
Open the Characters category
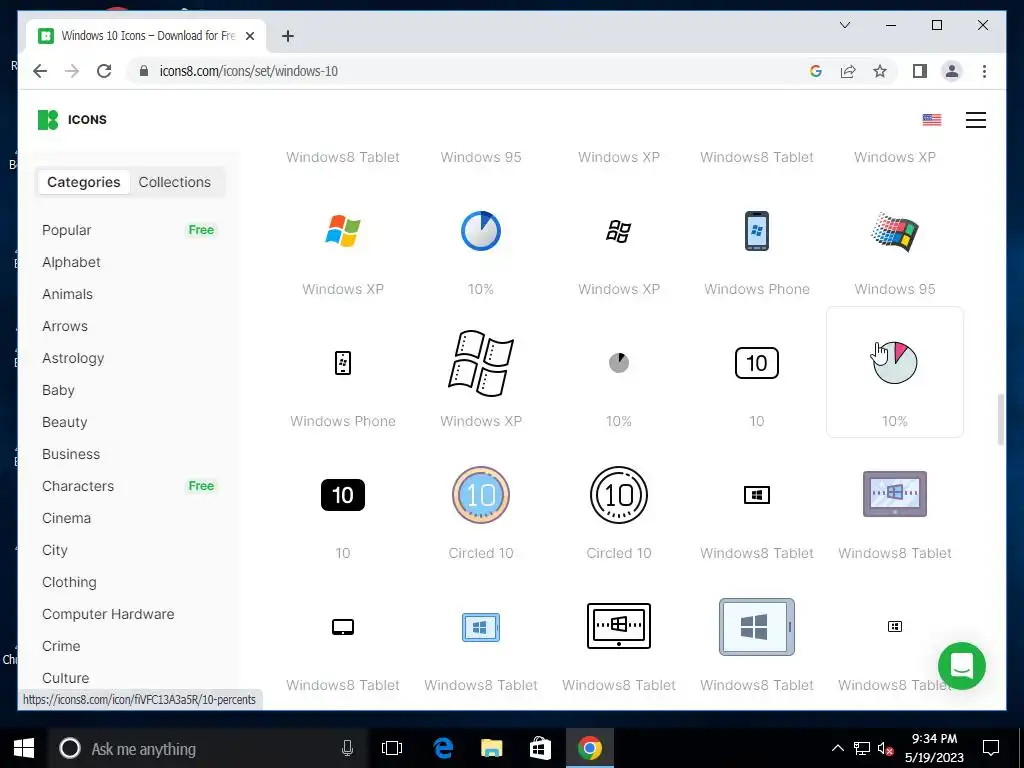pos(78,487)
